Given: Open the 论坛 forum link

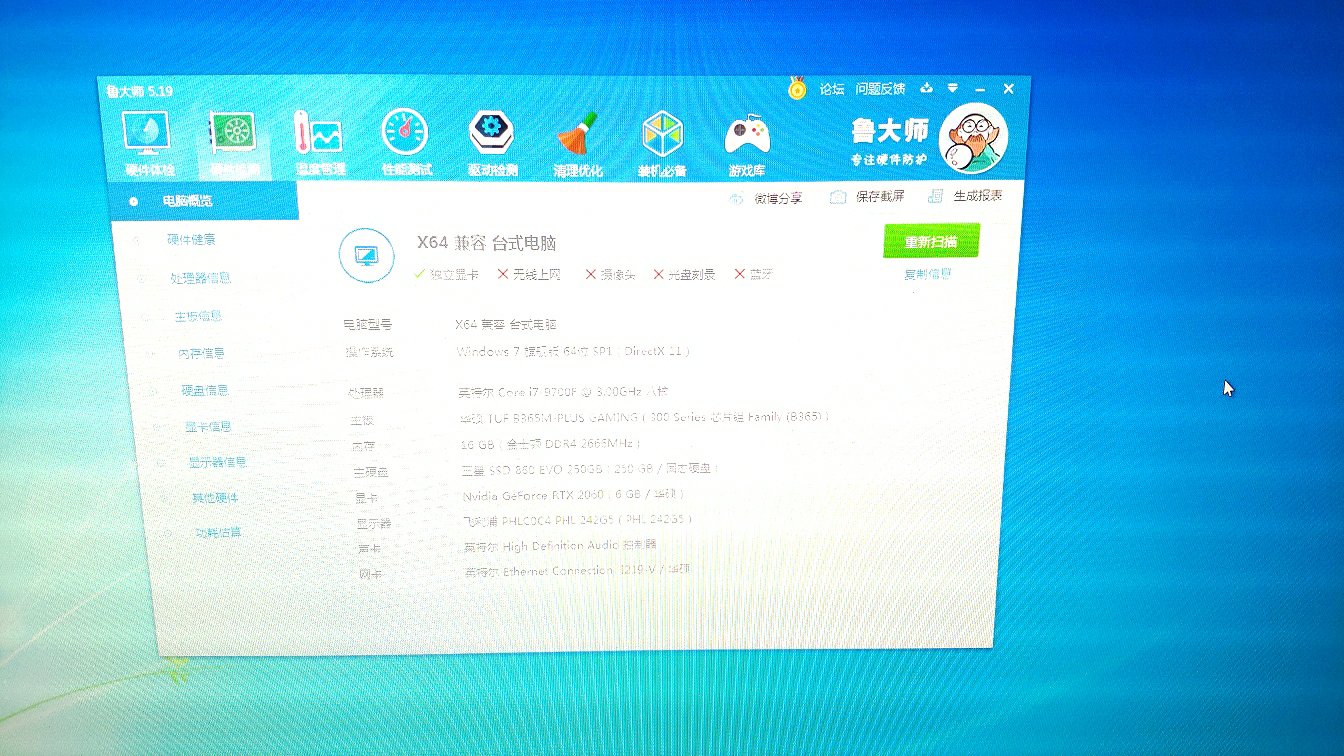Looking at the screenshot, I should tap(832, 89).
